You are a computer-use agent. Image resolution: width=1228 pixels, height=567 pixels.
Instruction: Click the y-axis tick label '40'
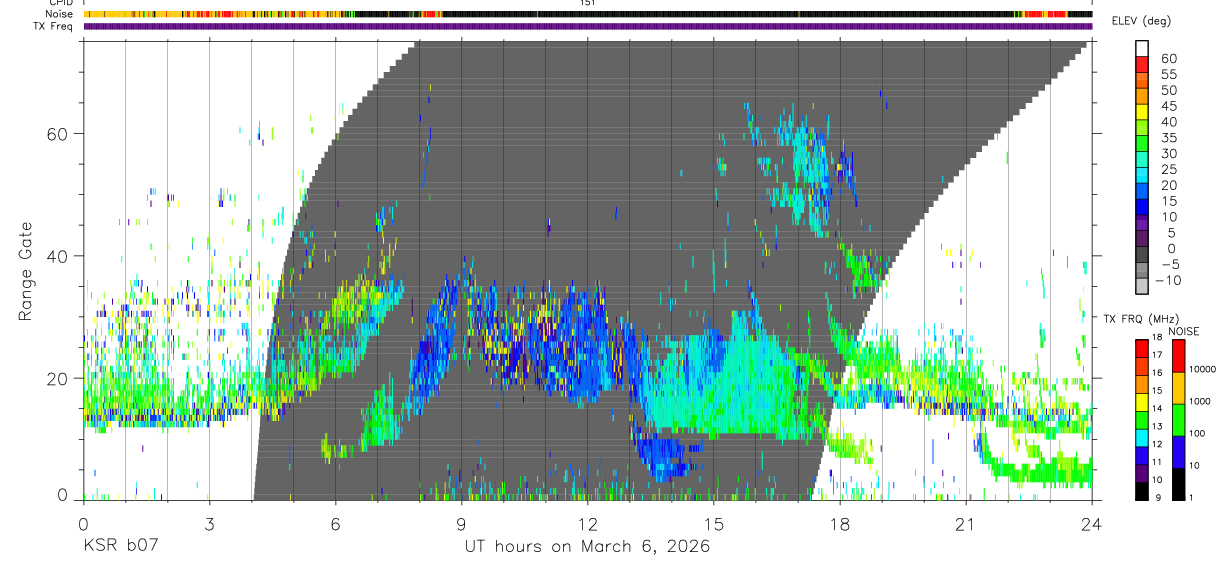click(x=60, y=257)
